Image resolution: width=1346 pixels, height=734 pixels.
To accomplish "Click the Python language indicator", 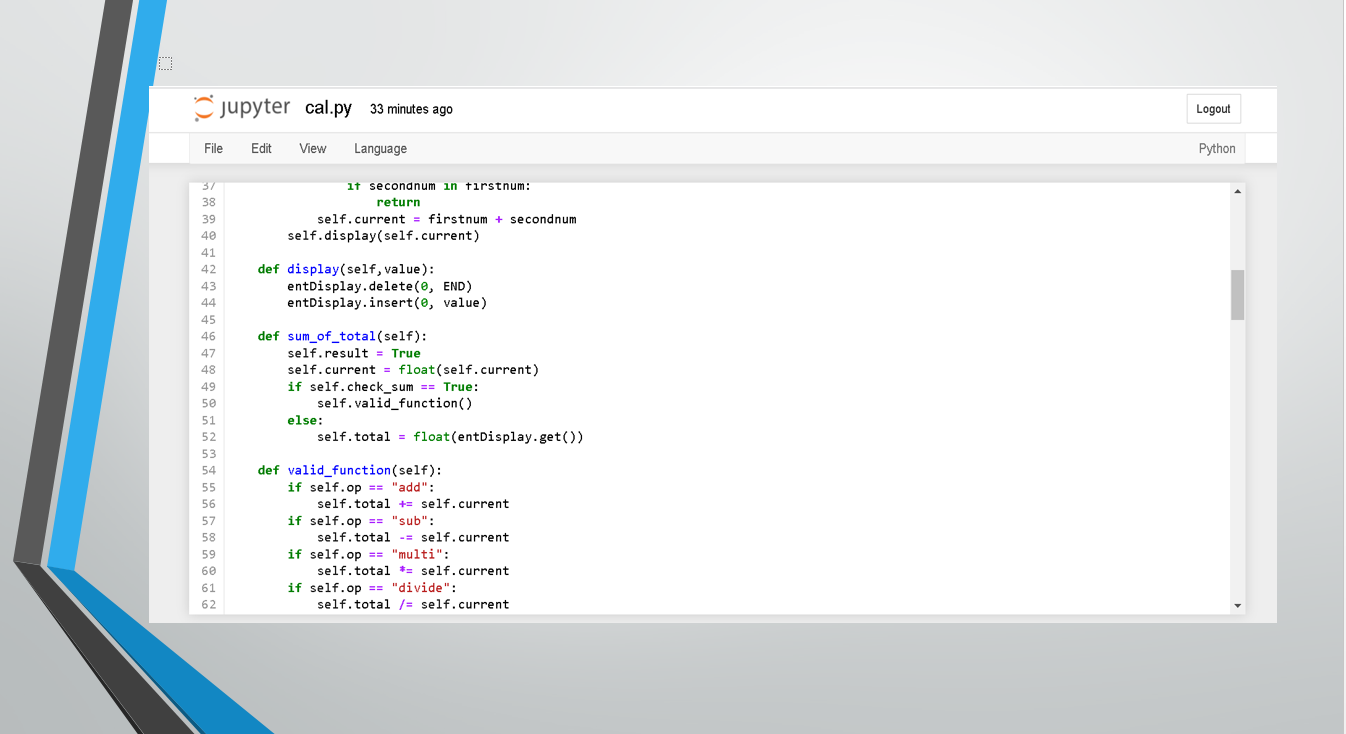I will (x=1217, y=148).
